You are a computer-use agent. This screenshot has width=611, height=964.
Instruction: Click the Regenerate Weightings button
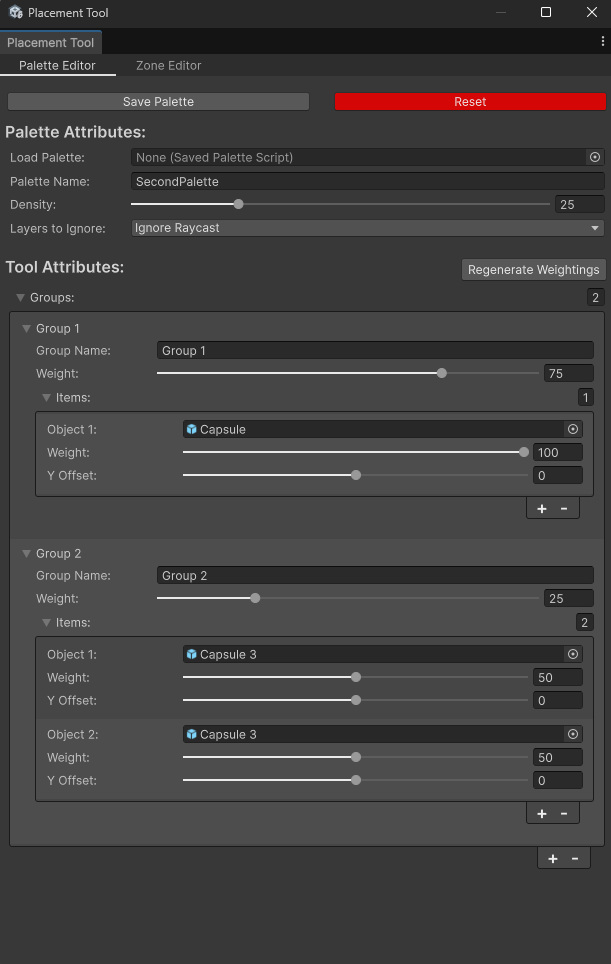(x=534, y=270)
